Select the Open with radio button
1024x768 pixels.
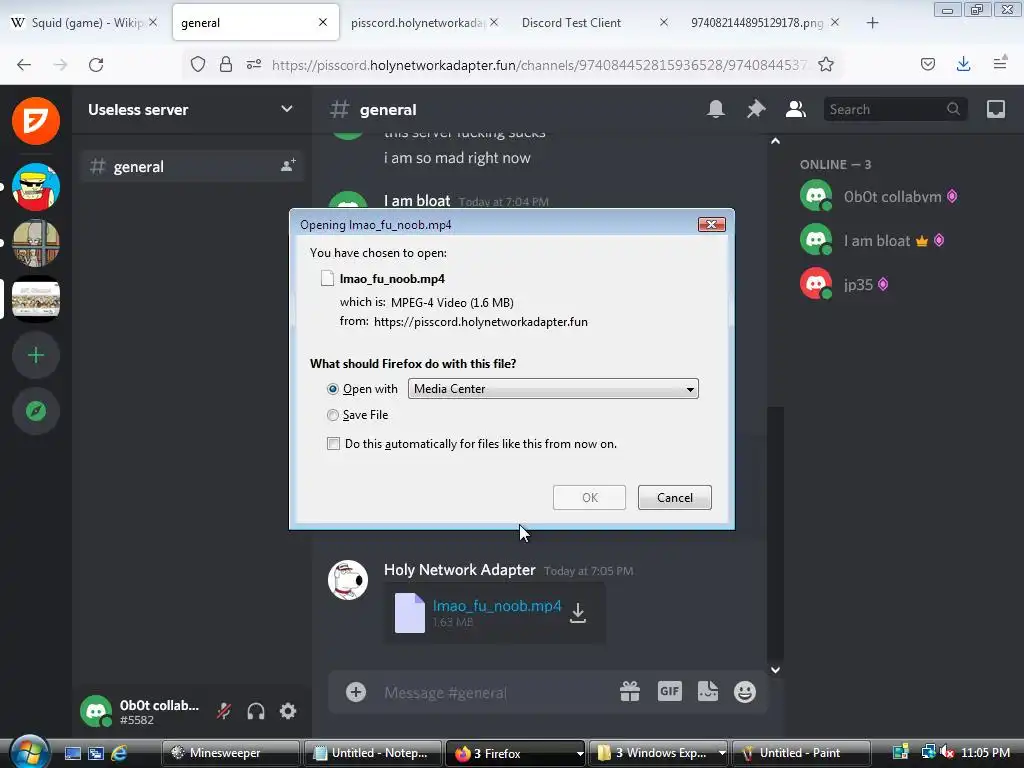pos(333,389)
